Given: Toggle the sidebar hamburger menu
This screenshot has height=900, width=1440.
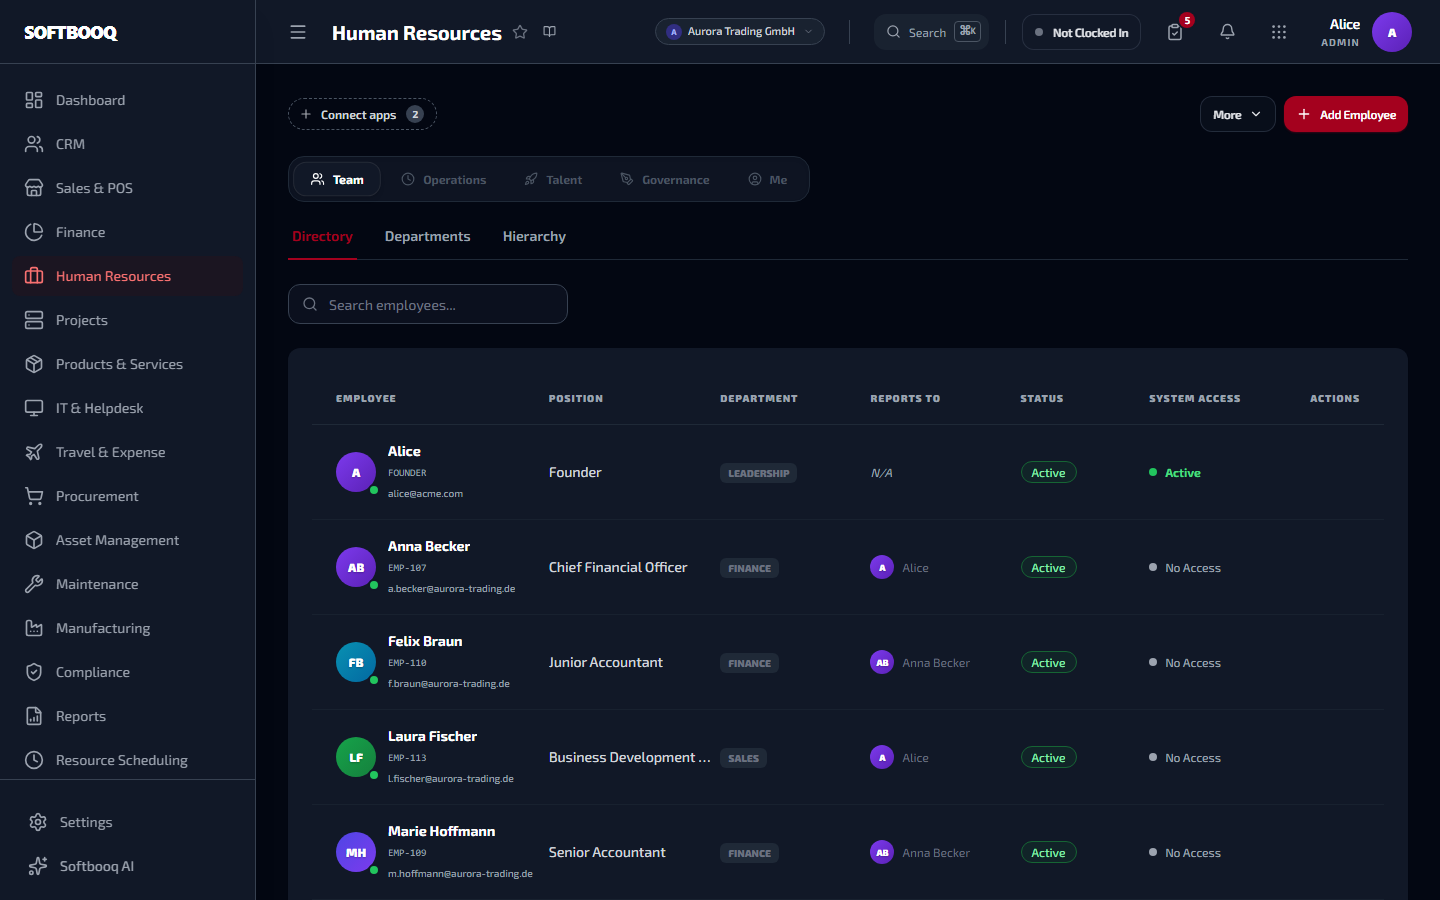Looking at the screenshot, I should tap(298, 32).
